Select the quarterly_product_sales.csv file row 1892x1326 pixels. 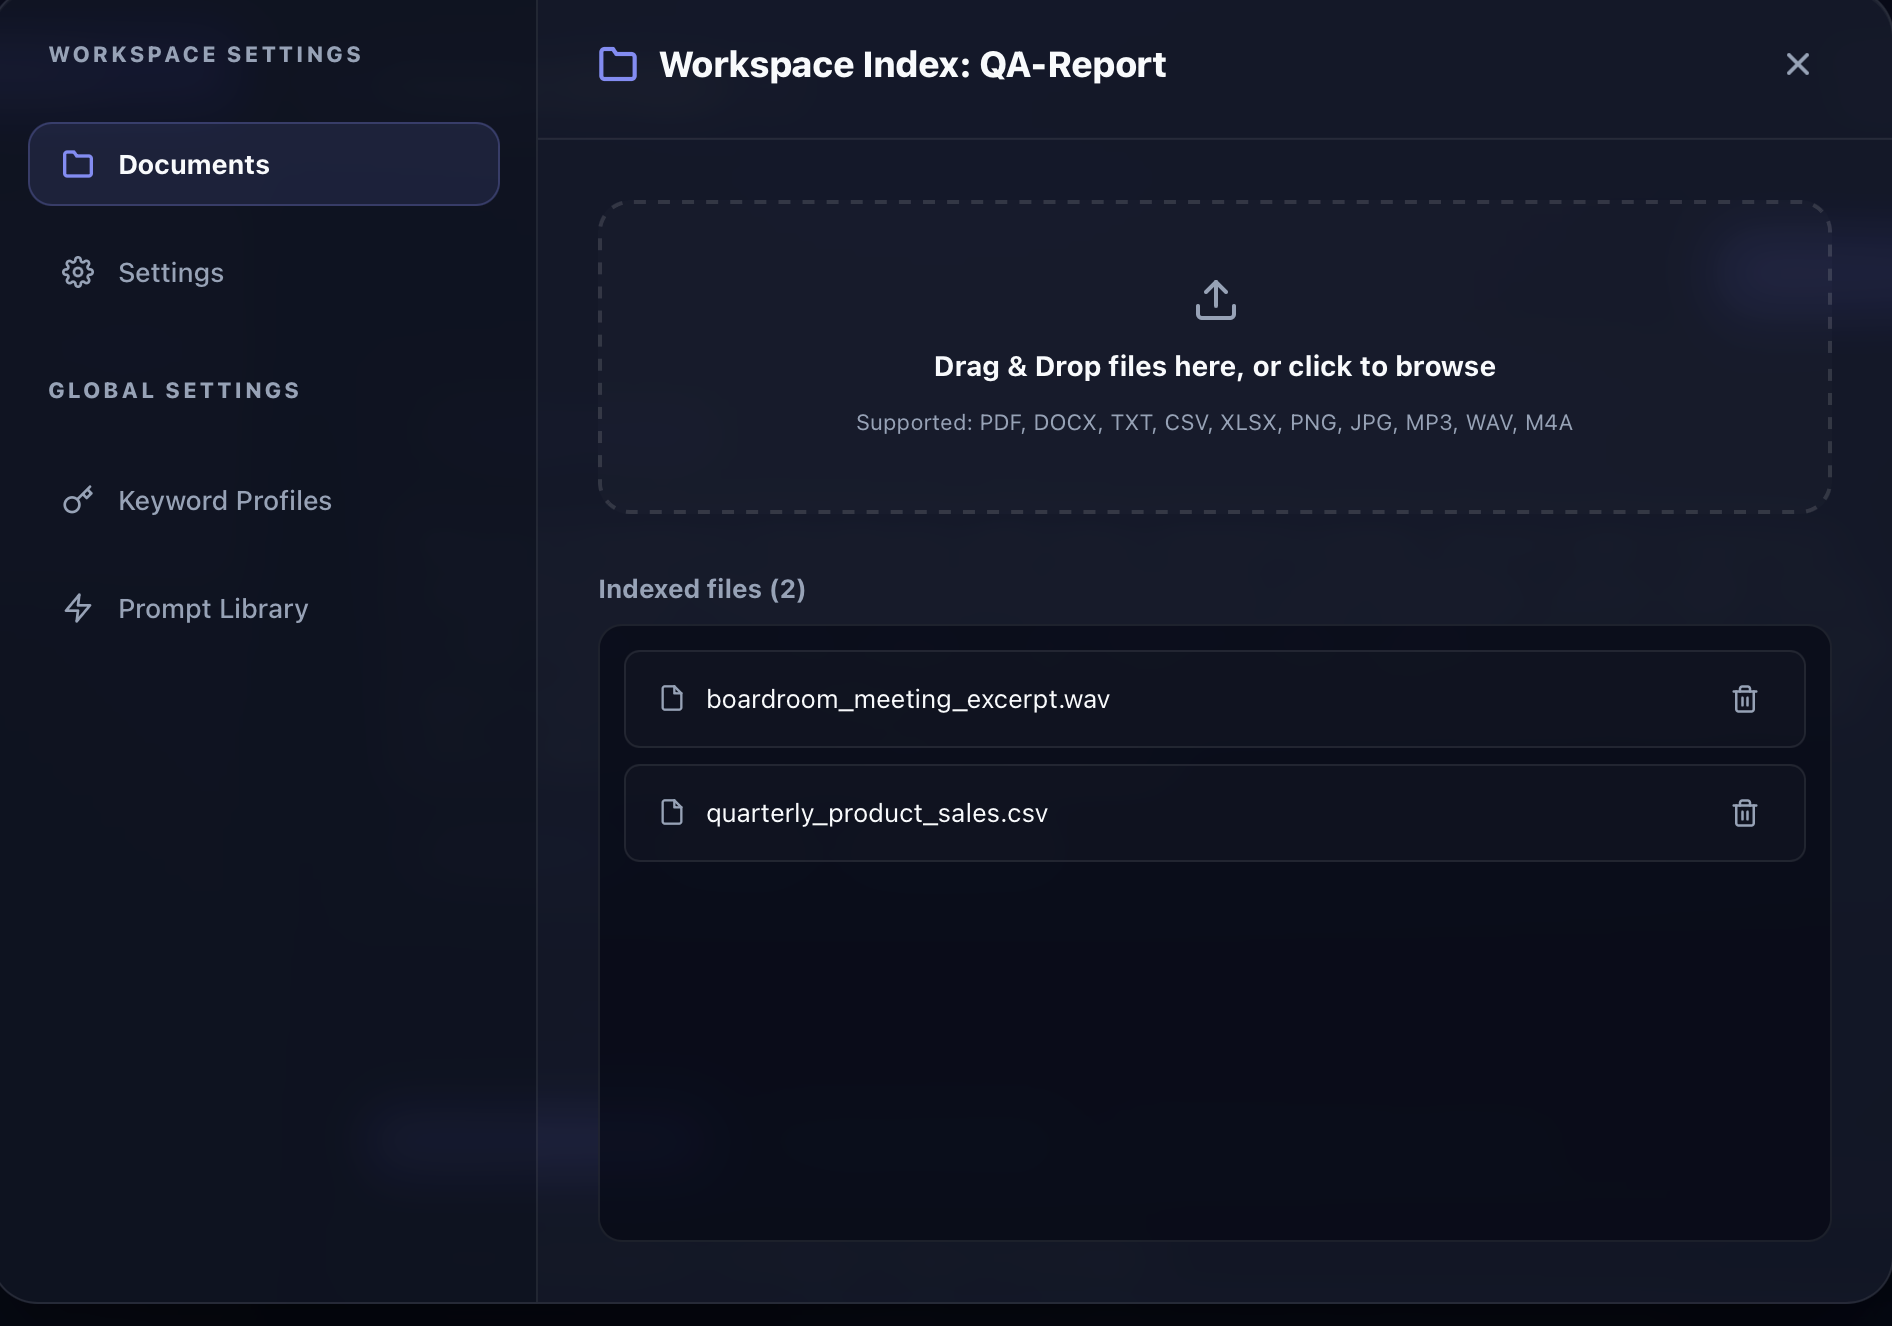click(1214, 813)
